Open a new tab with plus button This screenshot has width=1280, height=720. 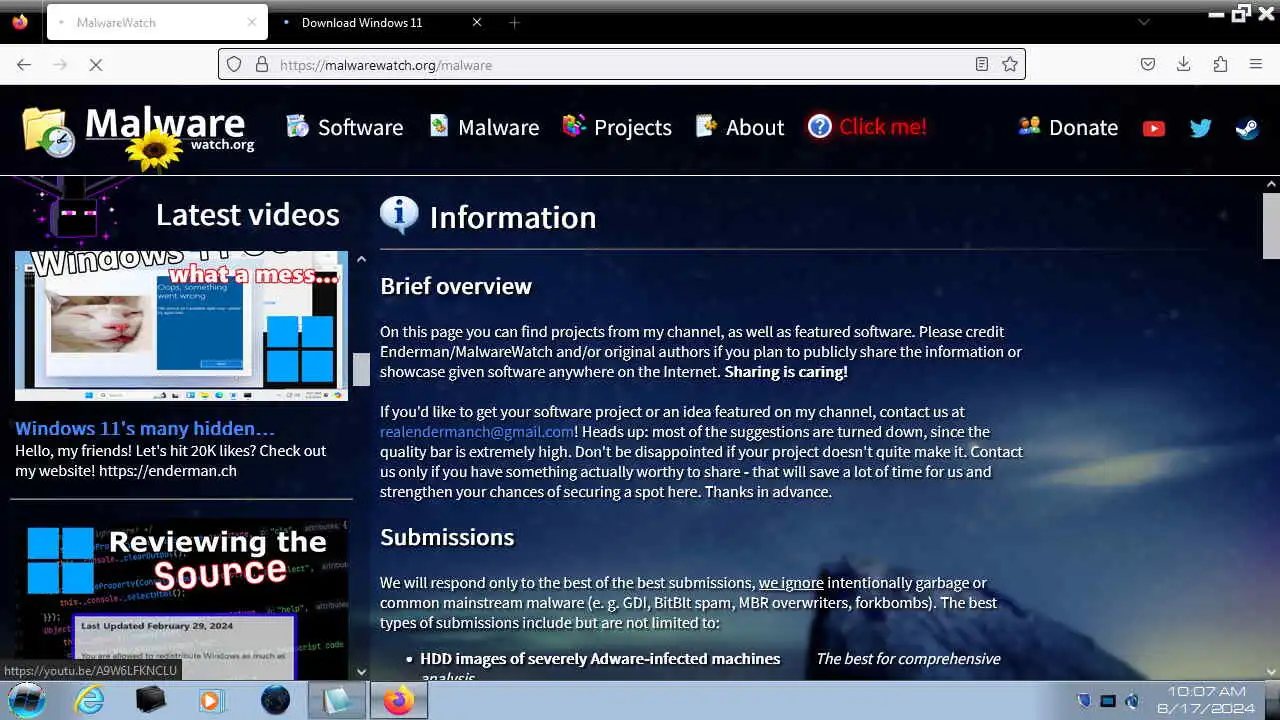click(514, 22)
